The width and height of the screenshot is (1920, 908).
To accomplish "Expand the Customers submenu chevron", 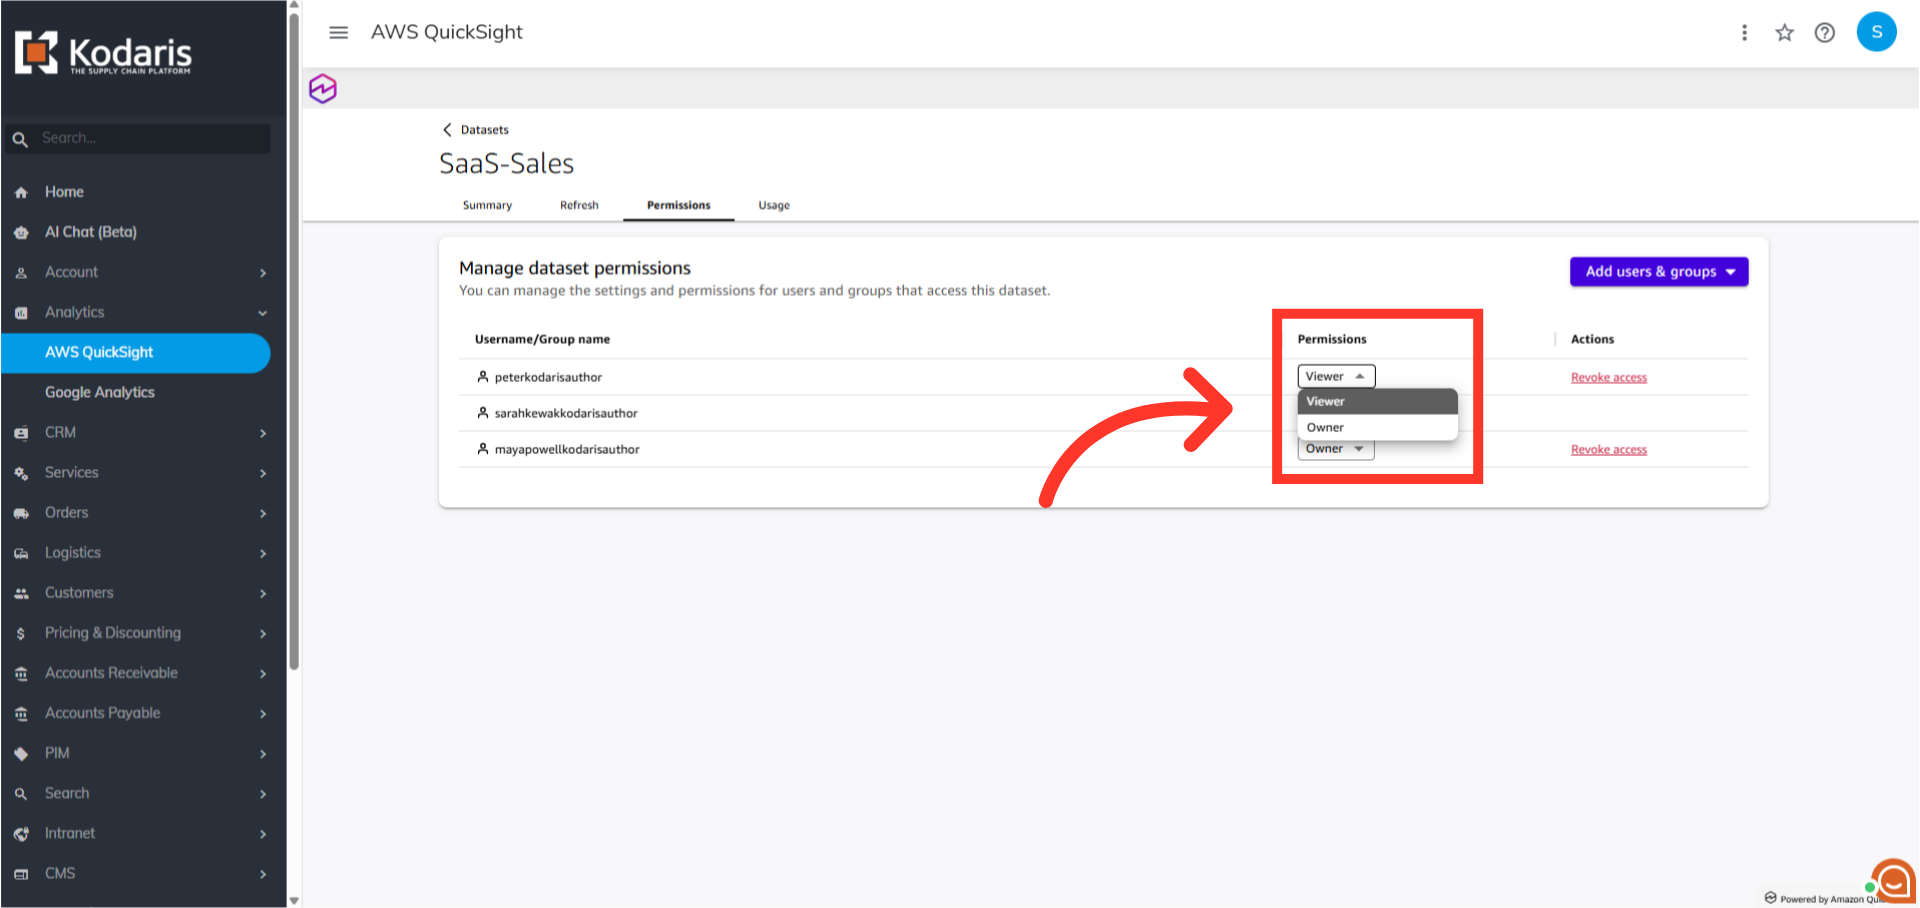I will pyautogui.click(x=263, y=593).
